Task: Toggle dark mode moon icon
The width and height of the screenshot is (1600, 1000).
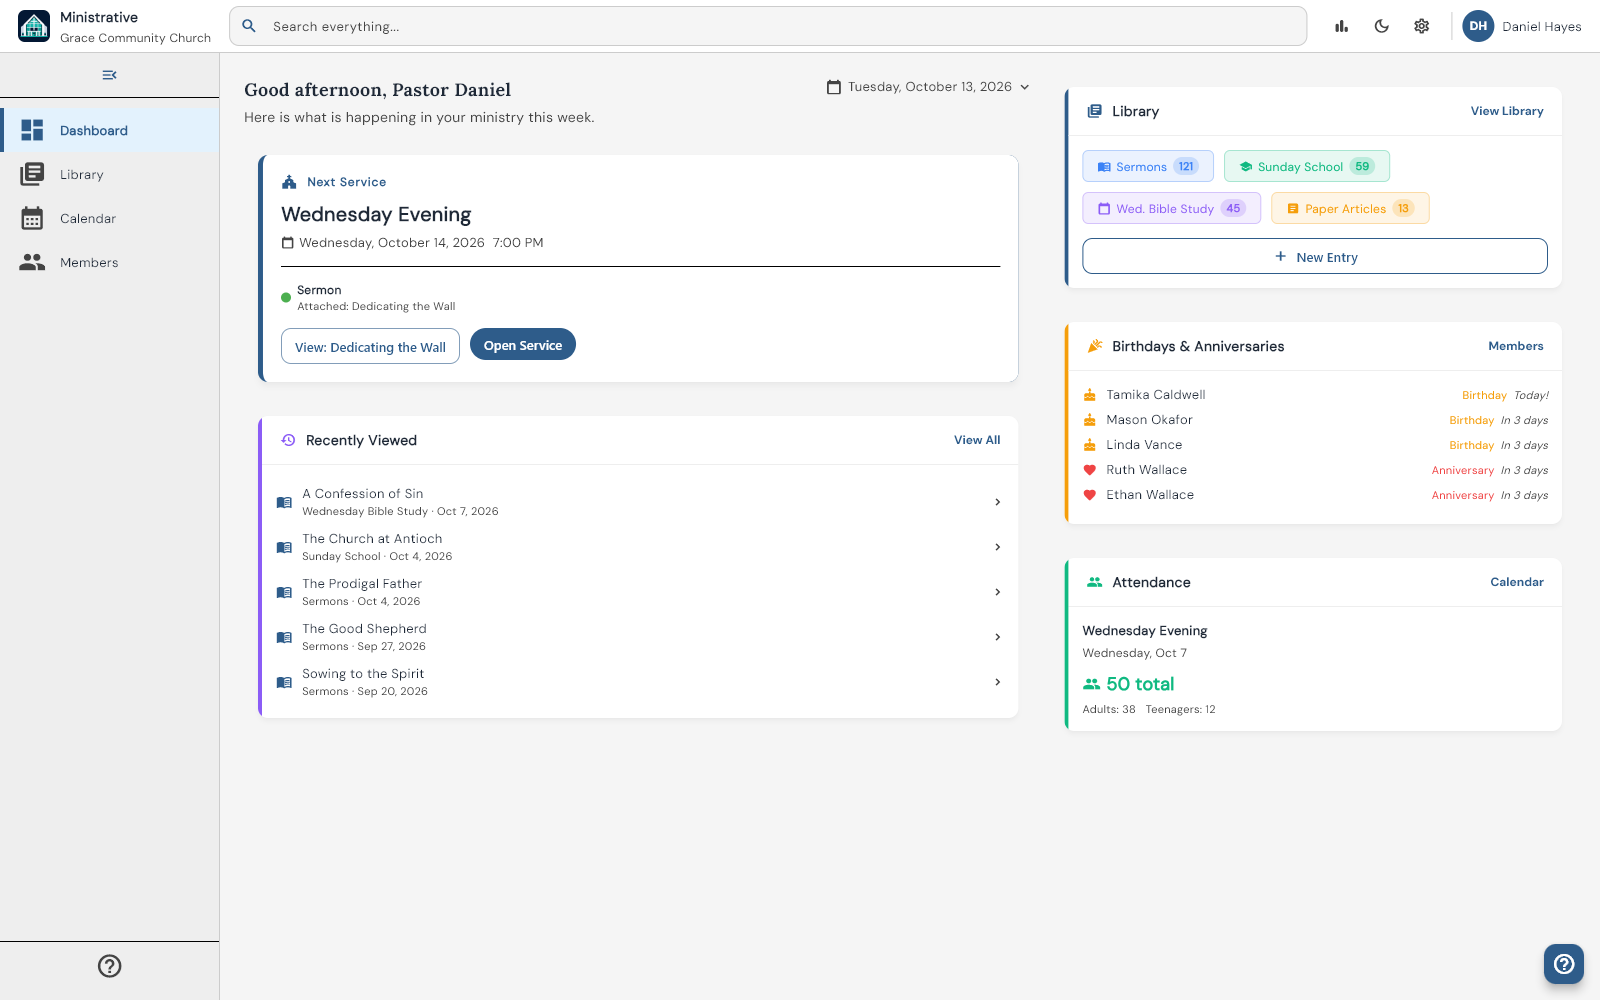Action: click(1381, 27)
